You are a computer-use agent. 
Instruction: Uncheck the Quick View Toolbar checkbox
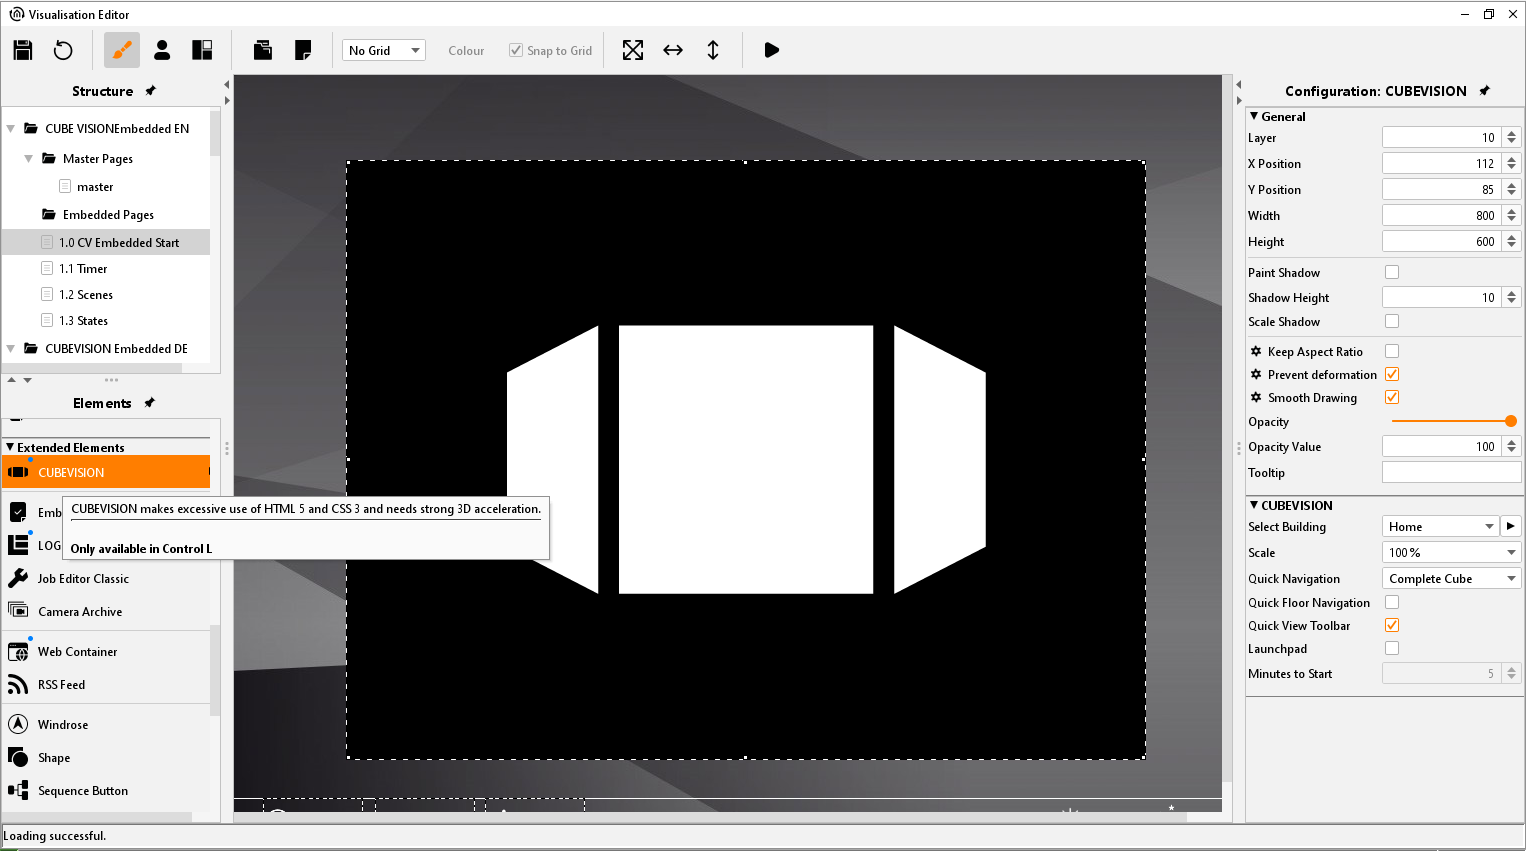[x=1392, y=625]
